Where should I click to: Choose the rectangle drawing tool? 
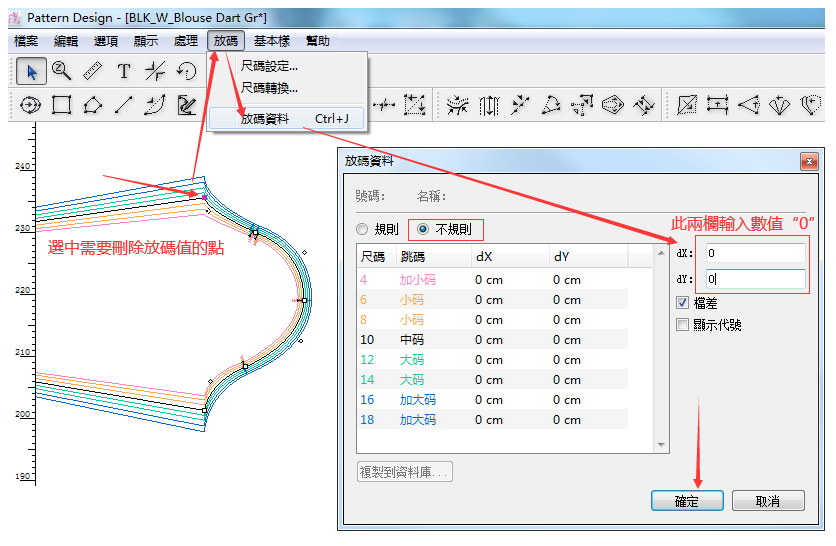61,104
